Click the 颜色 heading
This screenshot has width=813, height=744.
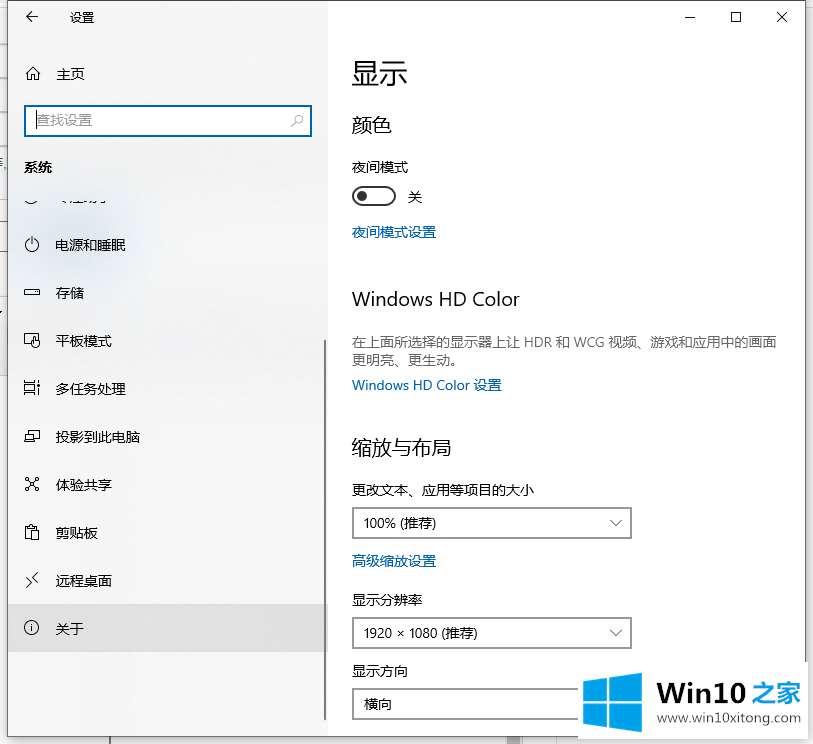pos(371,125)
